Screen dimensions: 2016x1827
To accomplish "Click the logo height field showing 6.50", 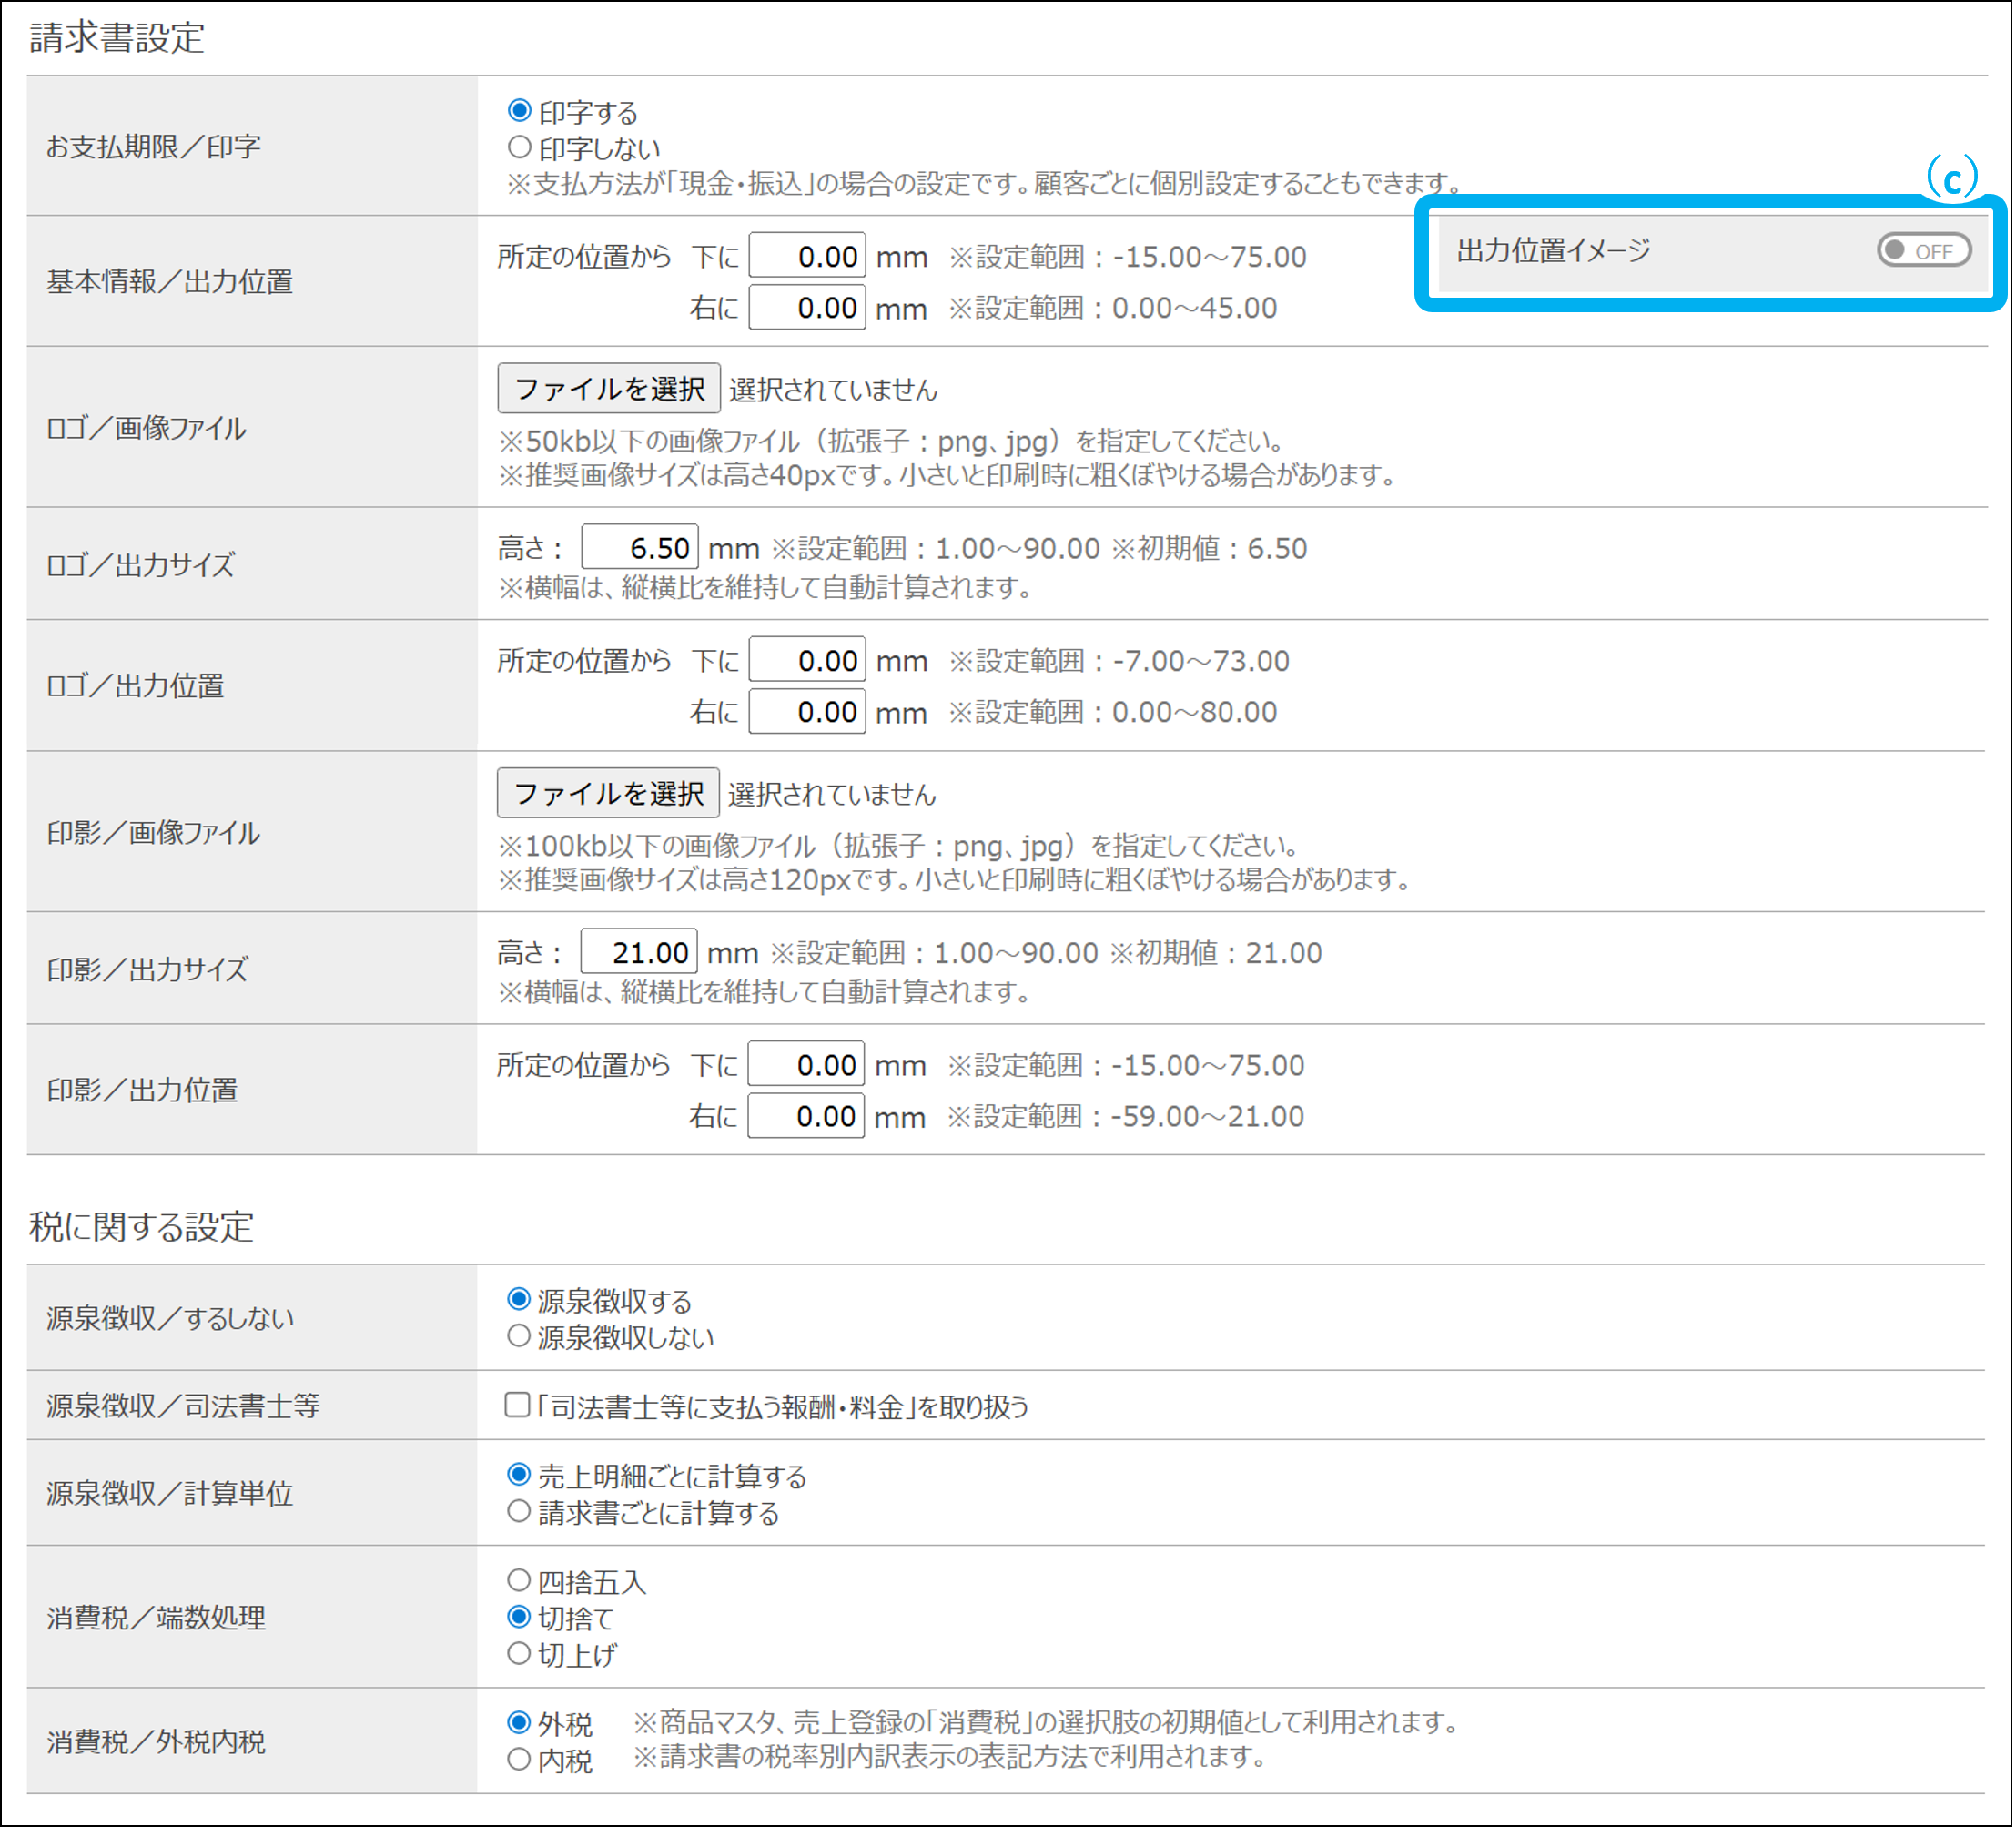I will 640,548.
